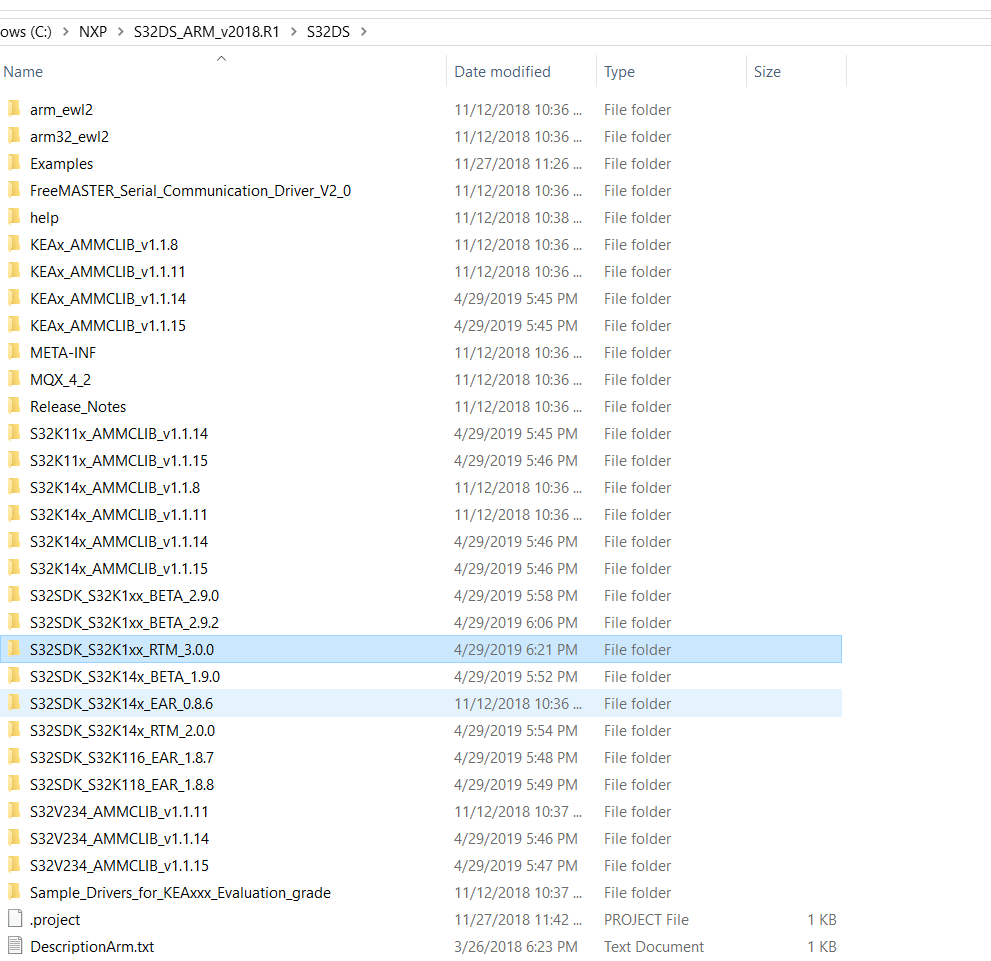Select the KEAx_AMMCLIB_v1.1.14 folder name
Viewport: 991px width, 961px height.
pyautogui.click(x=108, y=298)
